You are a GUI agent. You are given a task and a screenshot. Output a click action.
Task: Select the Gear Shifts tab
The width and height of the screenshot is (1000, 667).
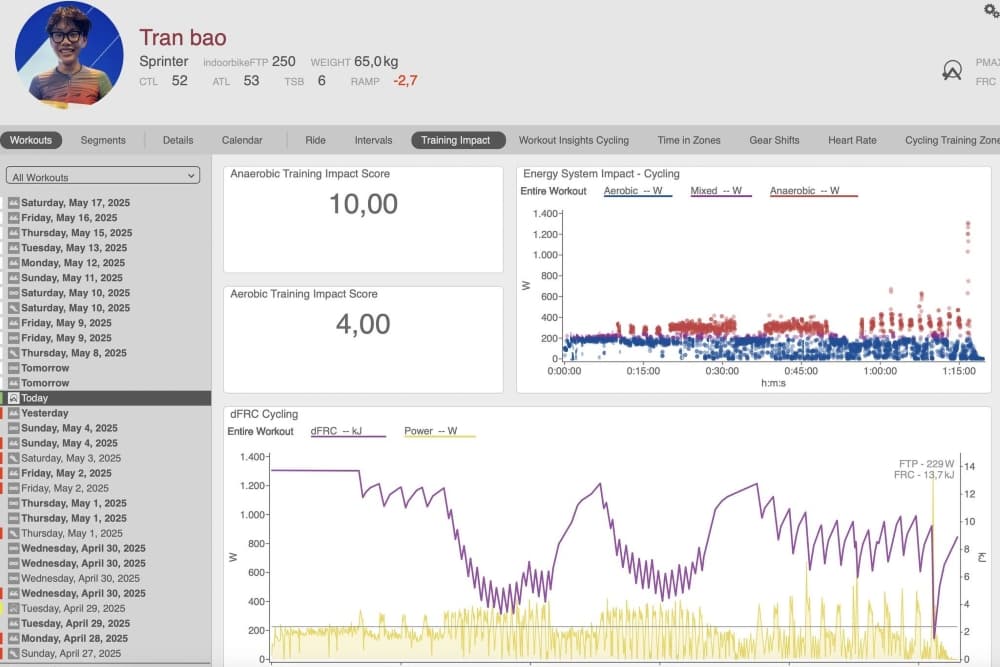[774, 140]
